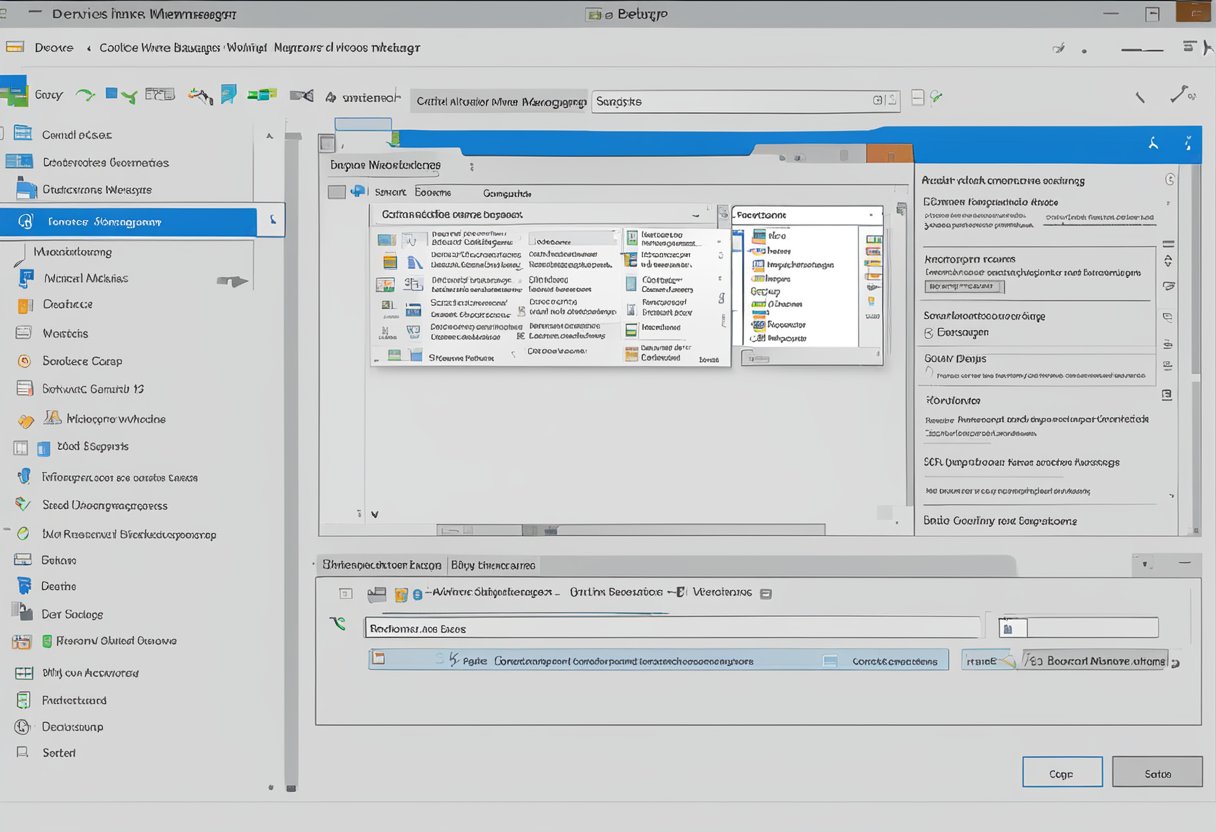Click the Satos button at bottom right
This screenshot has width=1216, height=832.
coord(1157,773)
